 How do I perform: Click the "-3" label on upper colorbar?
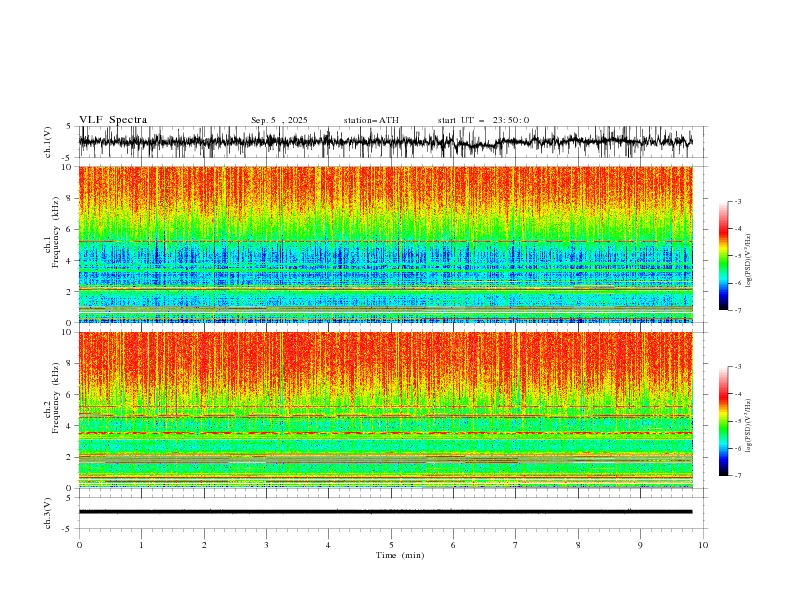point(738,201)
